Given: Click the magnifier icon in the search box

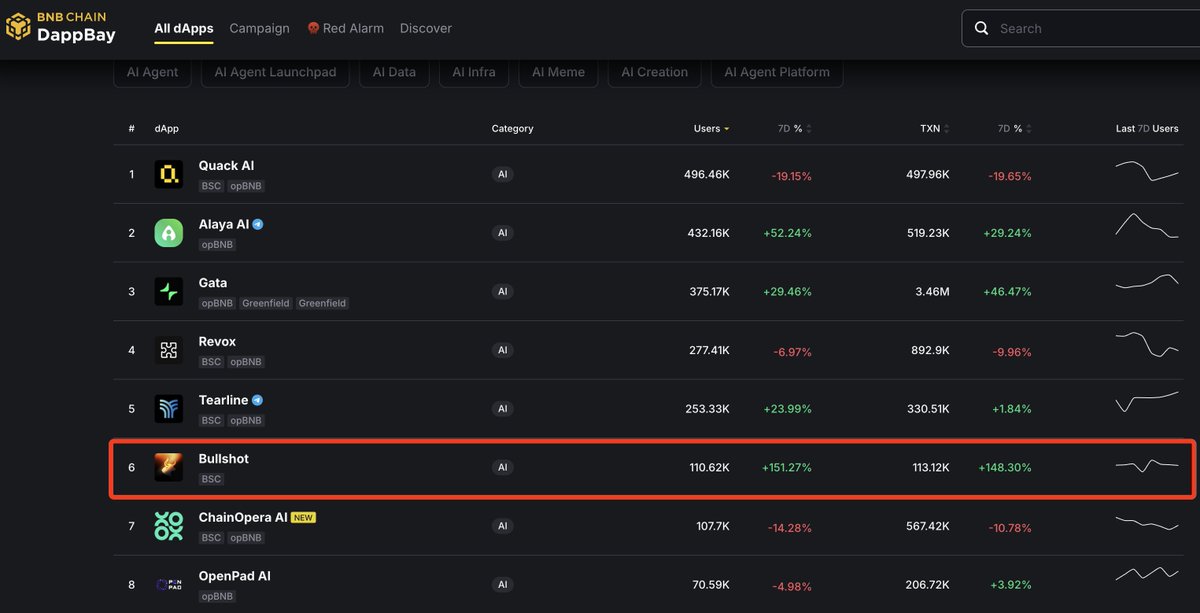Looking at the screenshot, I should [982, 29].
